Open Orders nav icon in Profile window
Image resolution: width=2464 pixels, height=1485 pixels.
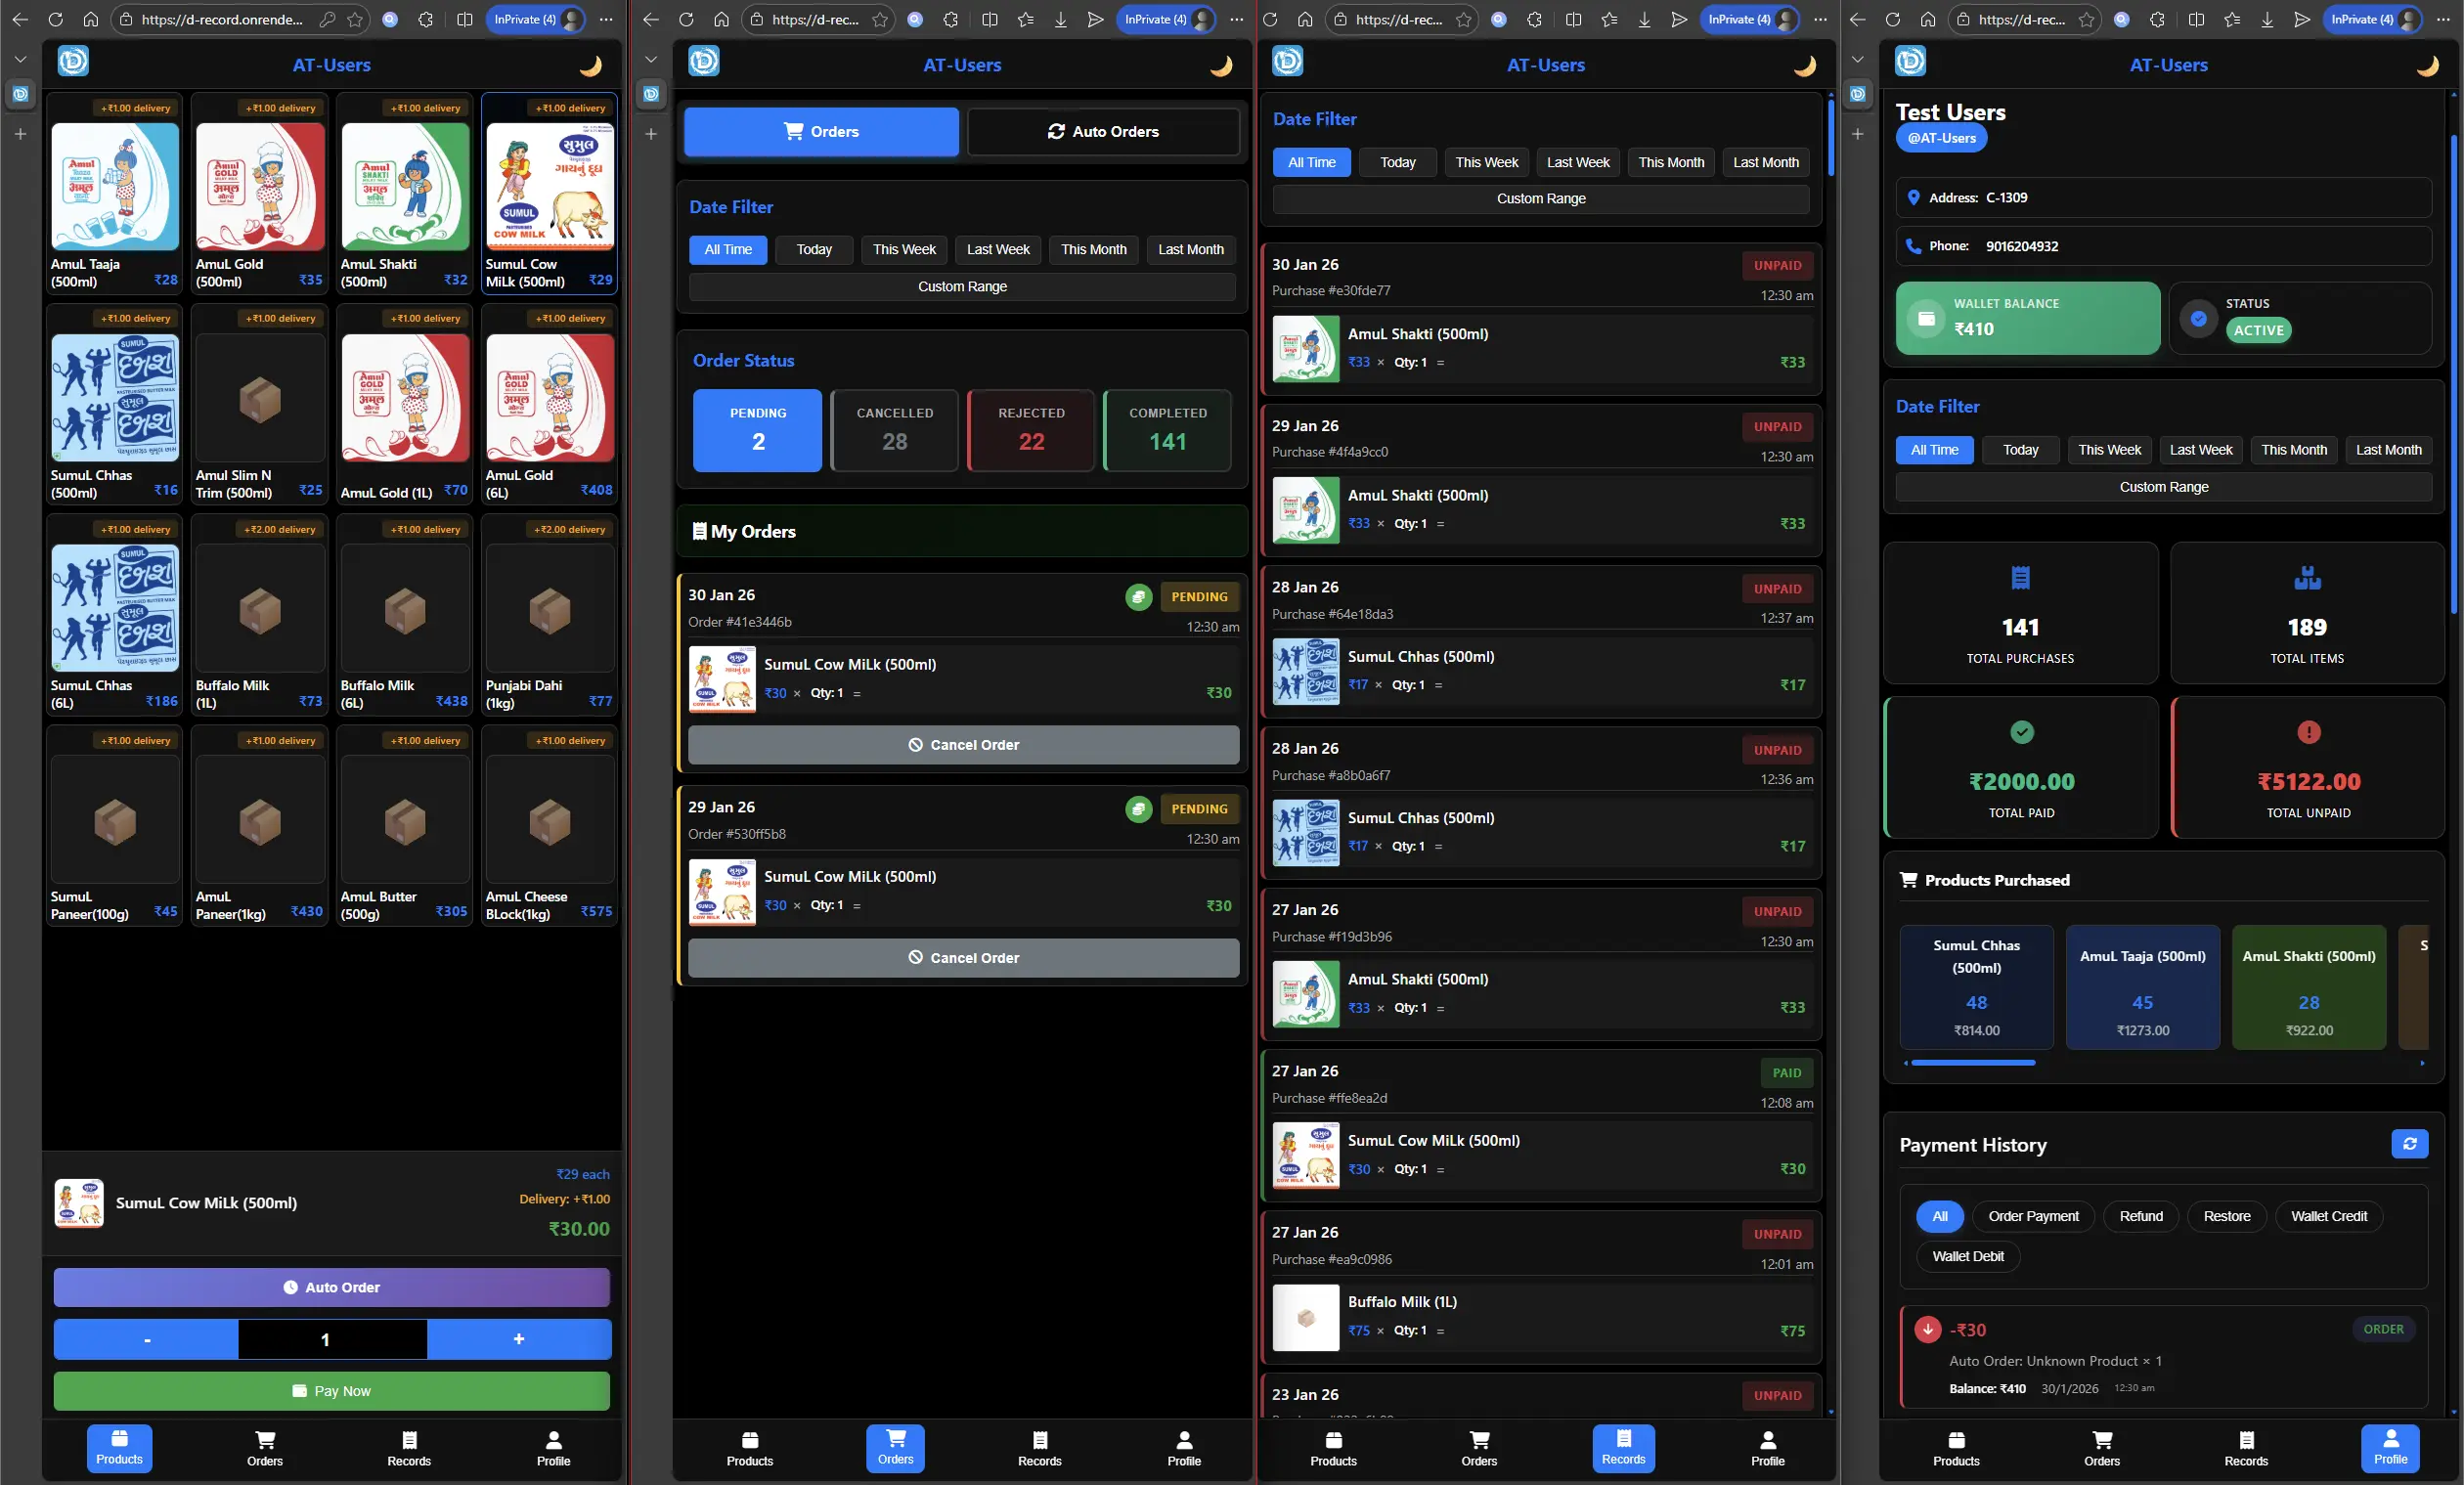pos(2102,1448)
